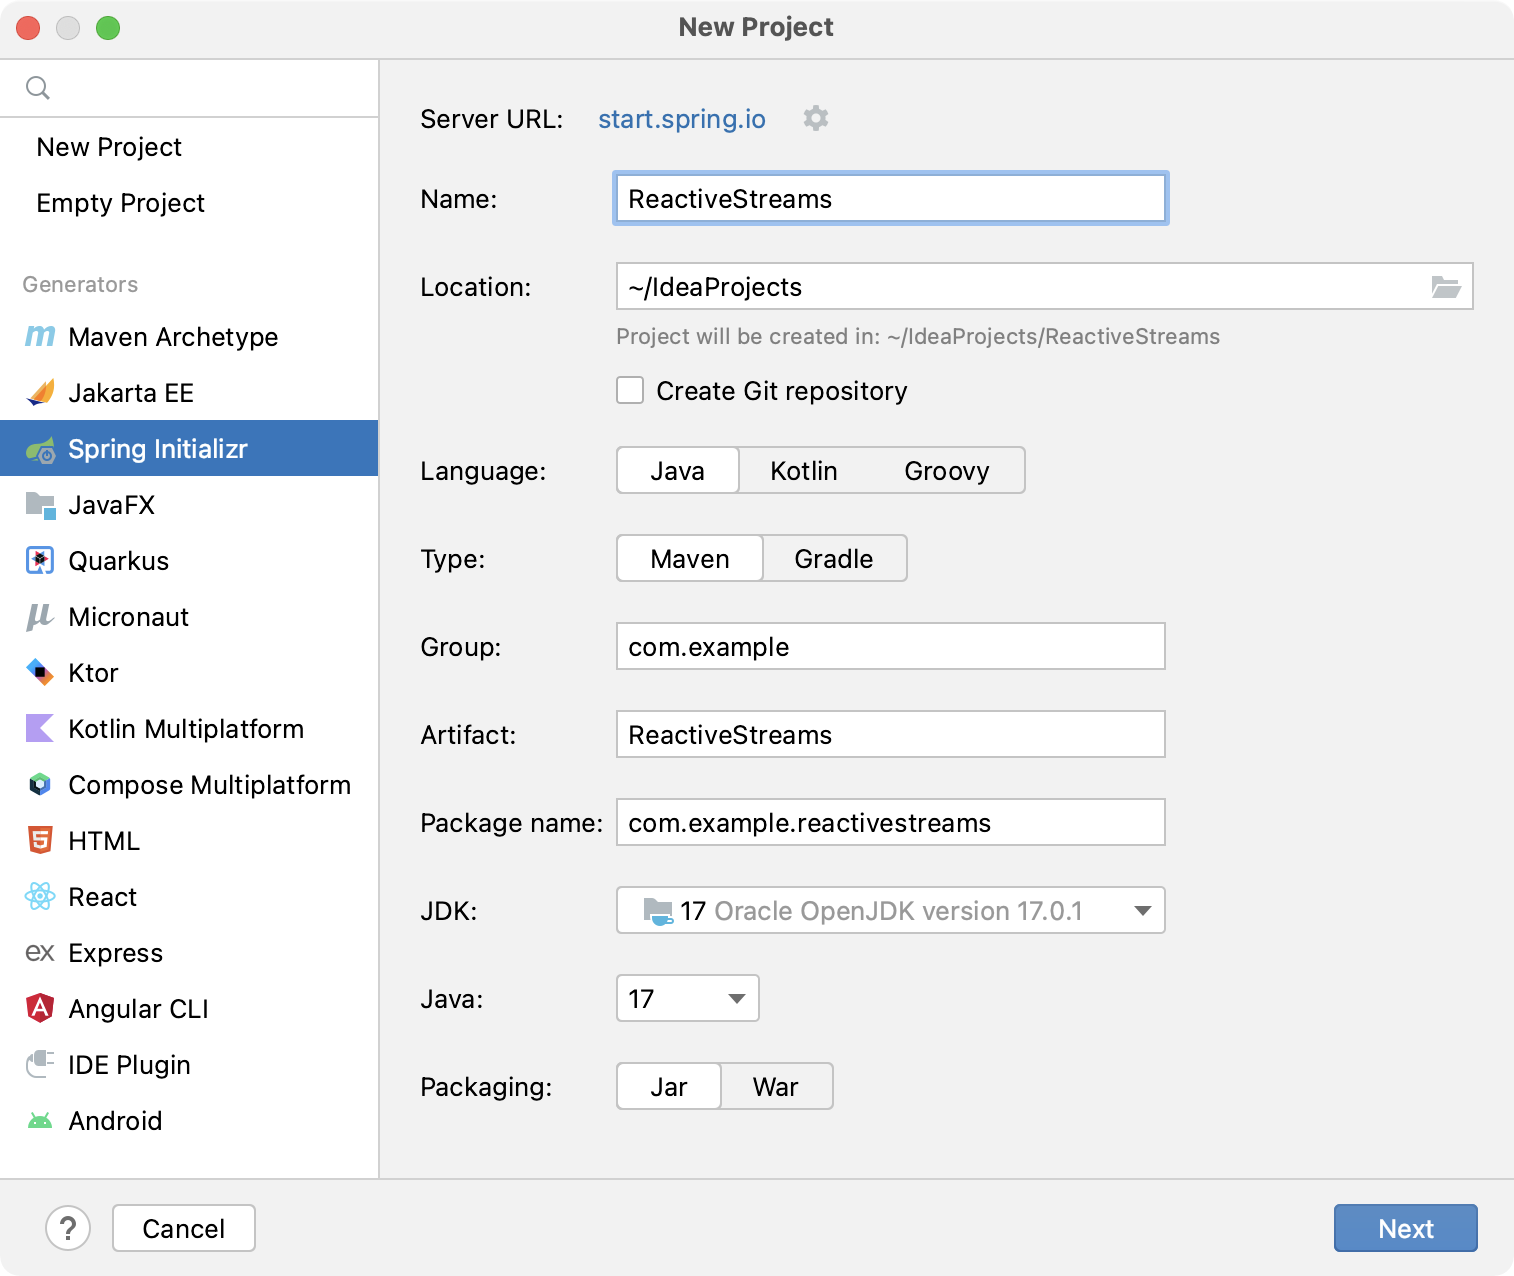Viewport: 1514px width, 1276px height.
Task: Focus the Artifact input field
Action: 891,734
